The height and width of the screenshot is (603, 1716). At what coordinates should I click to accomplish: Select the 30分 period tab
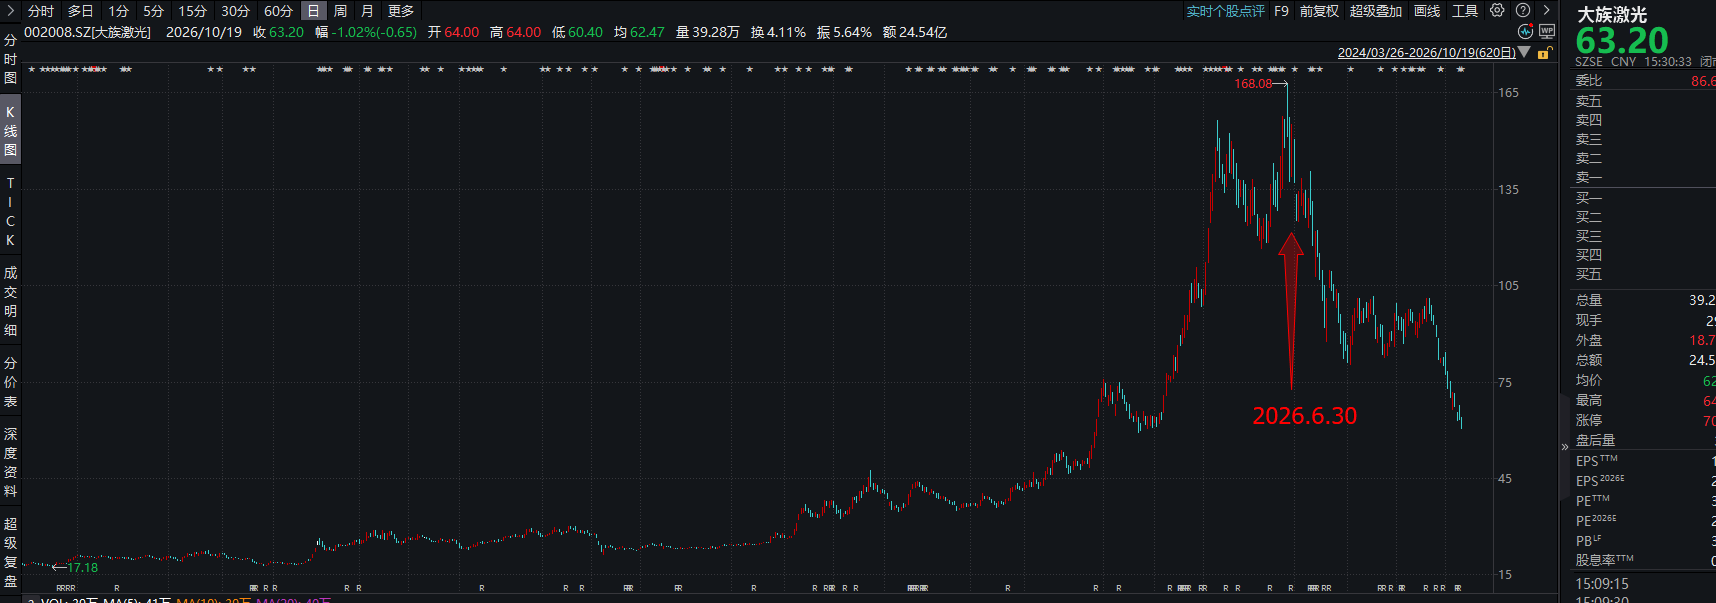tap(235, 11)
